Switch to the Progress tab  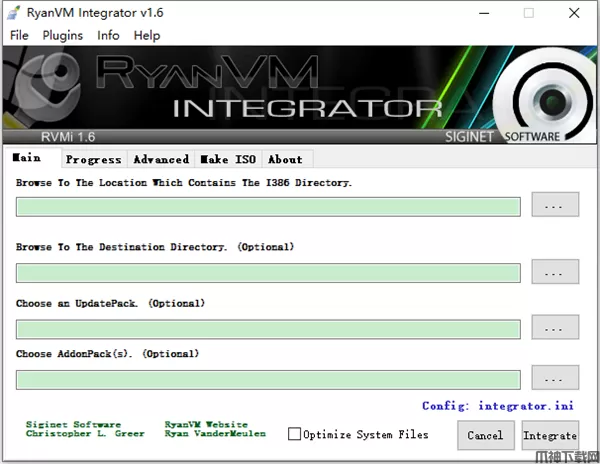pyautogui.click(x=94, y=160)
